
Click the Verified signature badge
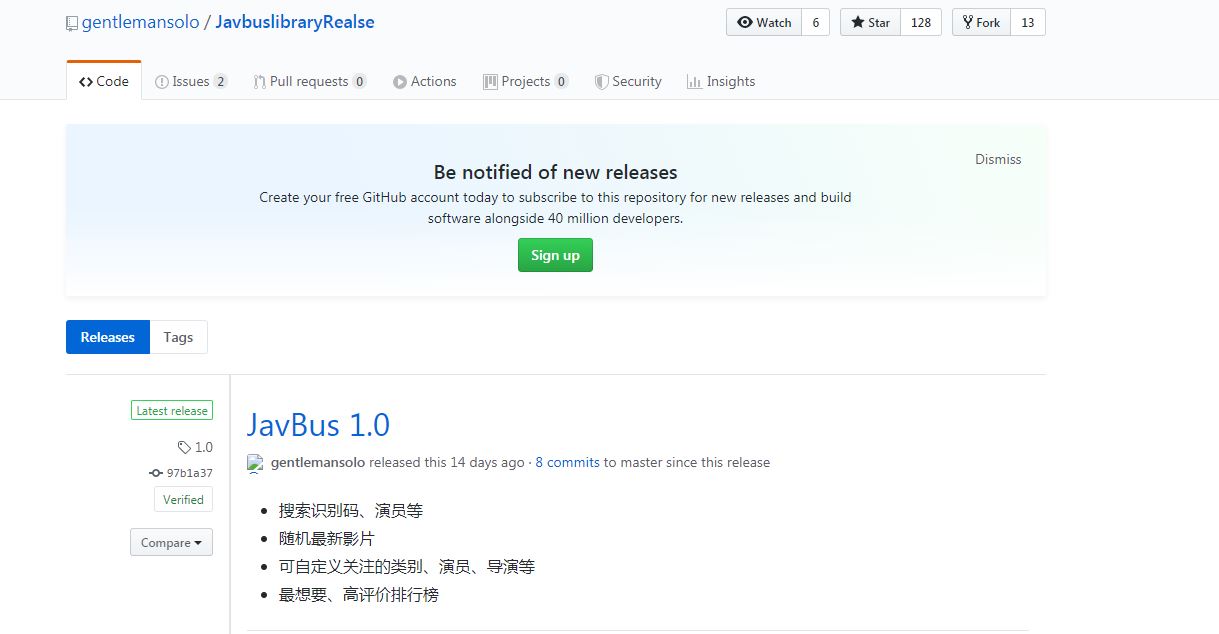point(183,499)
